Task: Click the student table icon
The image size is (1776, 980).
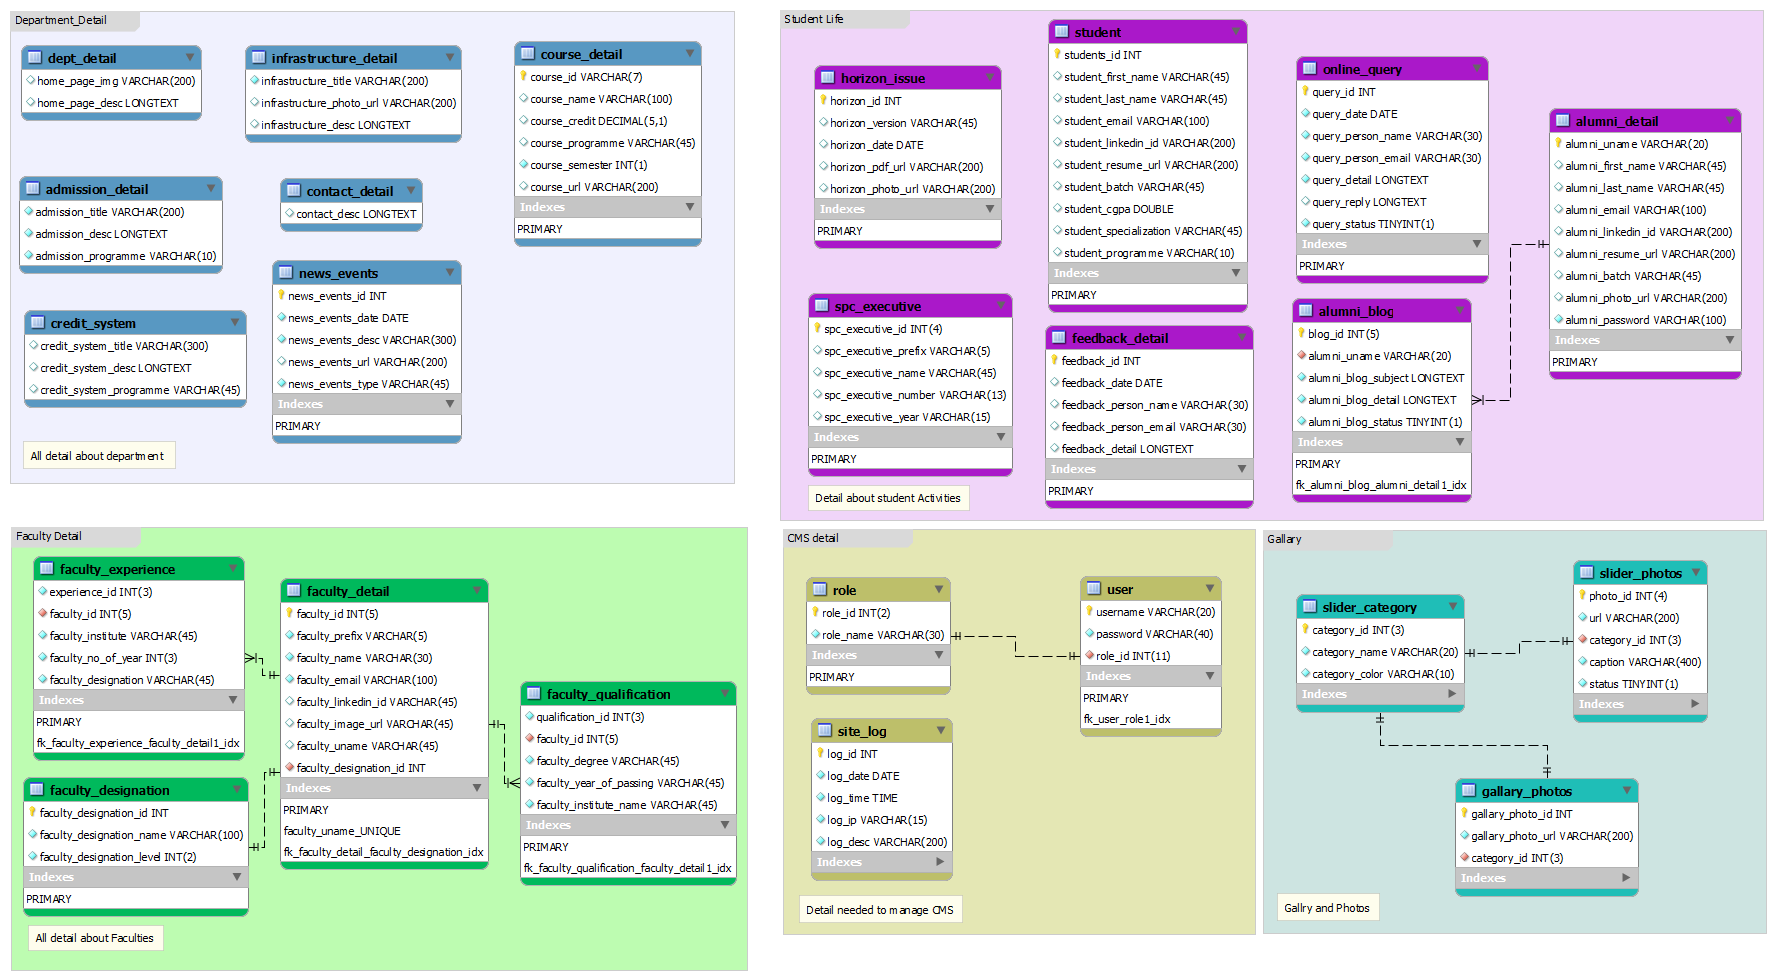Action: click(x=1062, y=32)
